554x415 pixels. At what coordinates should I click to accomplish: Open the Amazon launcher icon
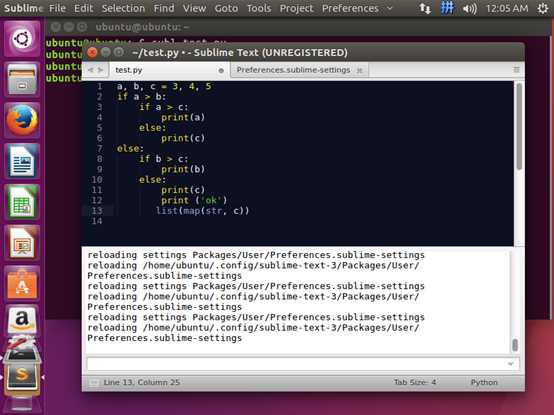click(22, 320)
